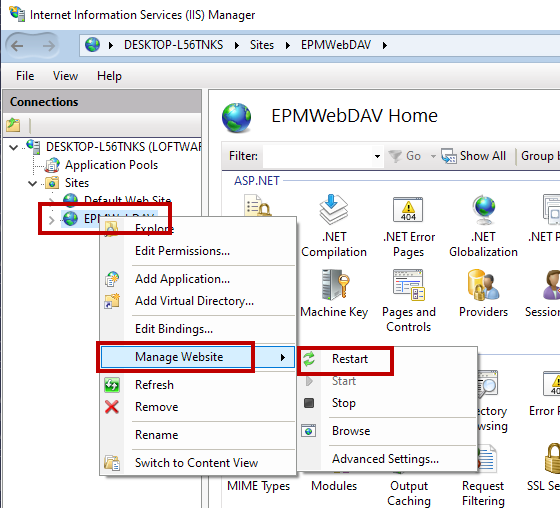Open the Machine Key icon

pyautogui.click(x=334, y=285)
